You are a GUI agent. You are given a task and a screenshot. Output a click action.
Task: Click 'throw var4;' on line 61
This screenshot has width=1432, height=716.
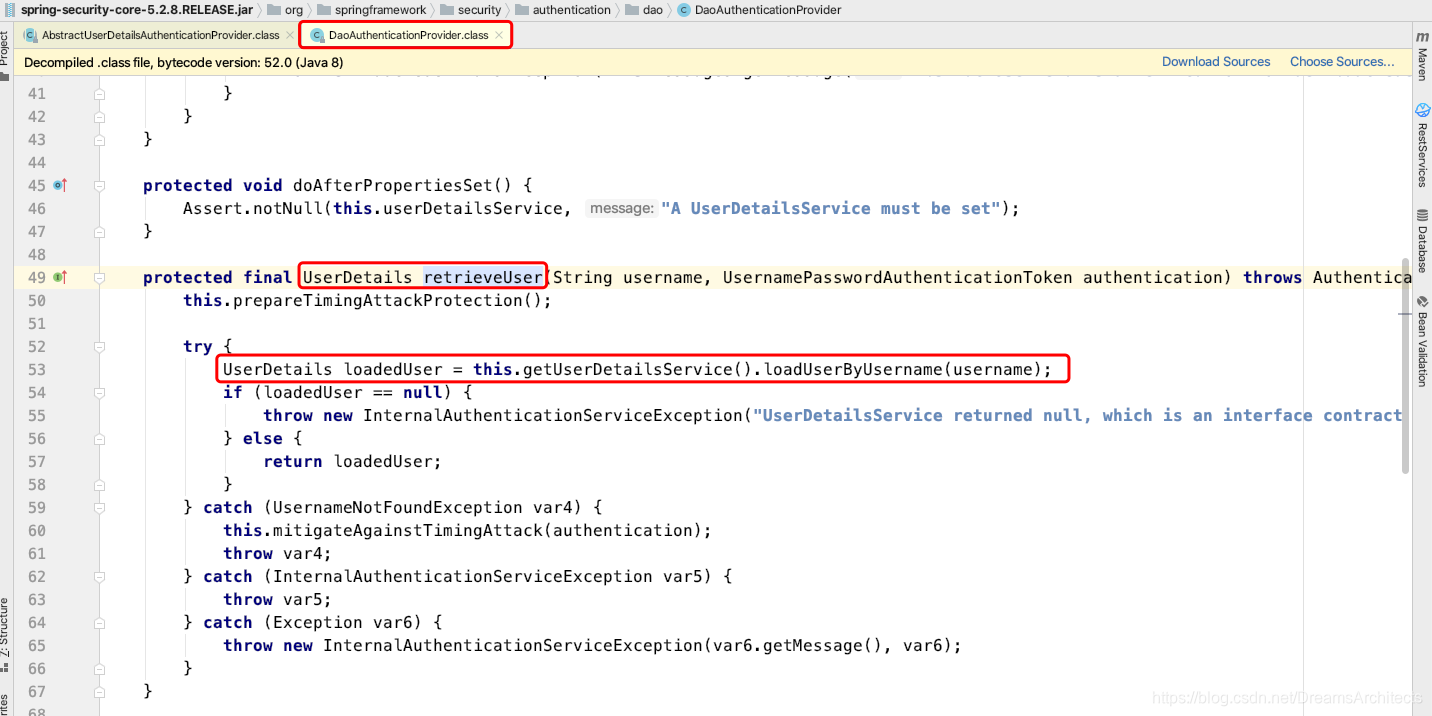point(277,553)
